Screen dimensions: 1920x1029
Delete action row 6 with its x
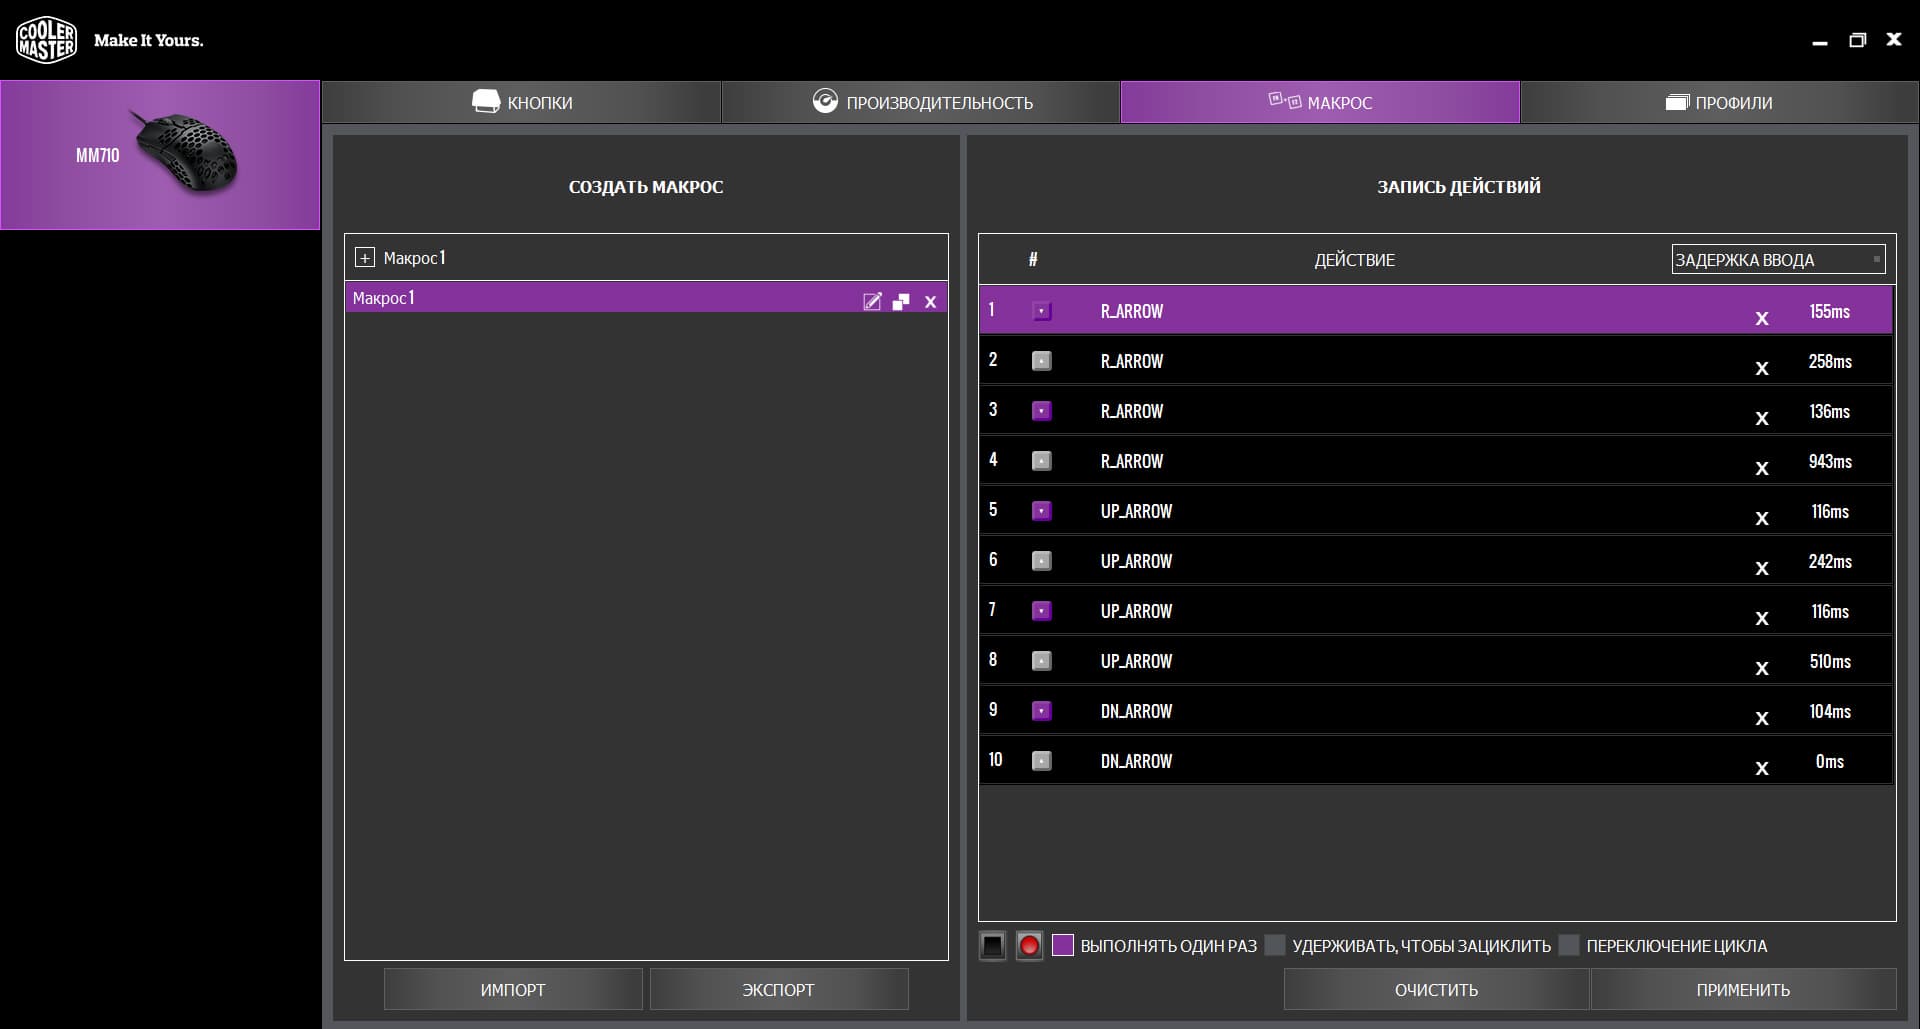[x=1762, y=569]
